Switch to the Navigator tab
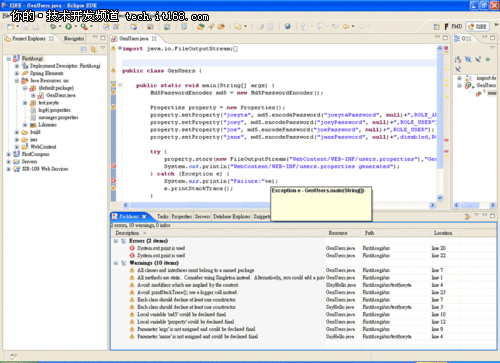 pyautogui.click(x=74, y=39)
